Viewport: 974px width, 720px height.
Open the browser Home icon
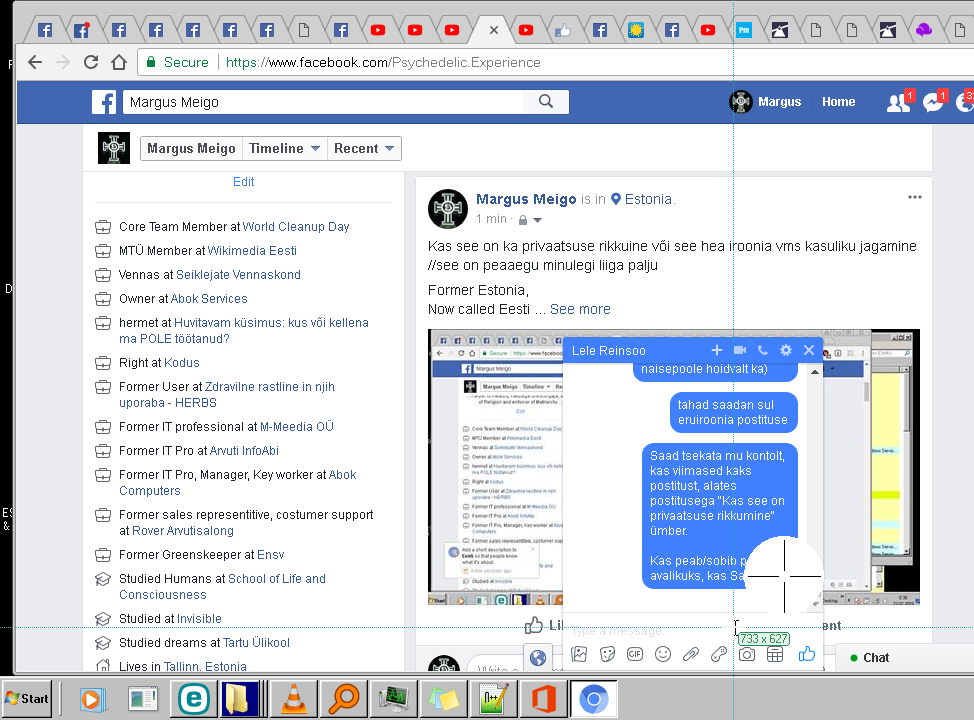(x=119, y=62)
